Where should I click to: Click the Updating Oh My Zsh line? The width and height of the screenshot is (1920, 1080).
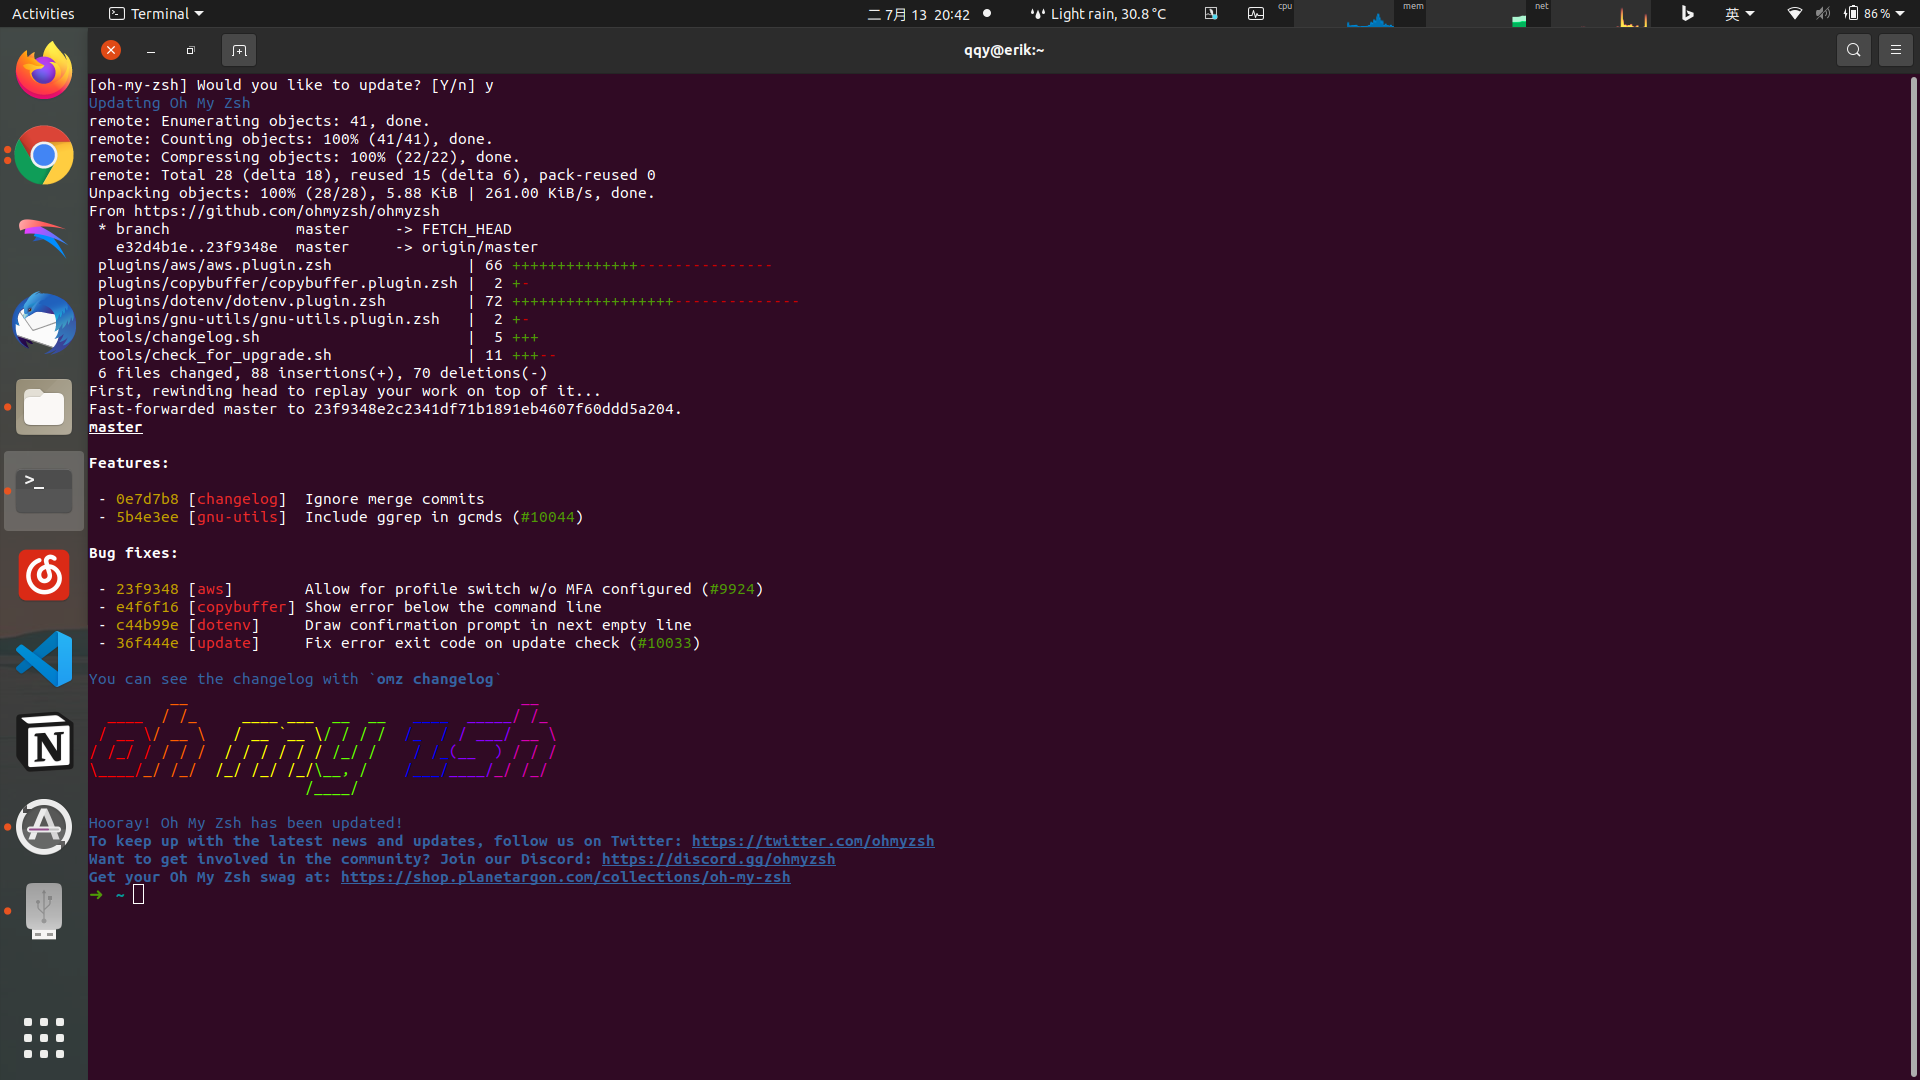click(x=169, y=103)
